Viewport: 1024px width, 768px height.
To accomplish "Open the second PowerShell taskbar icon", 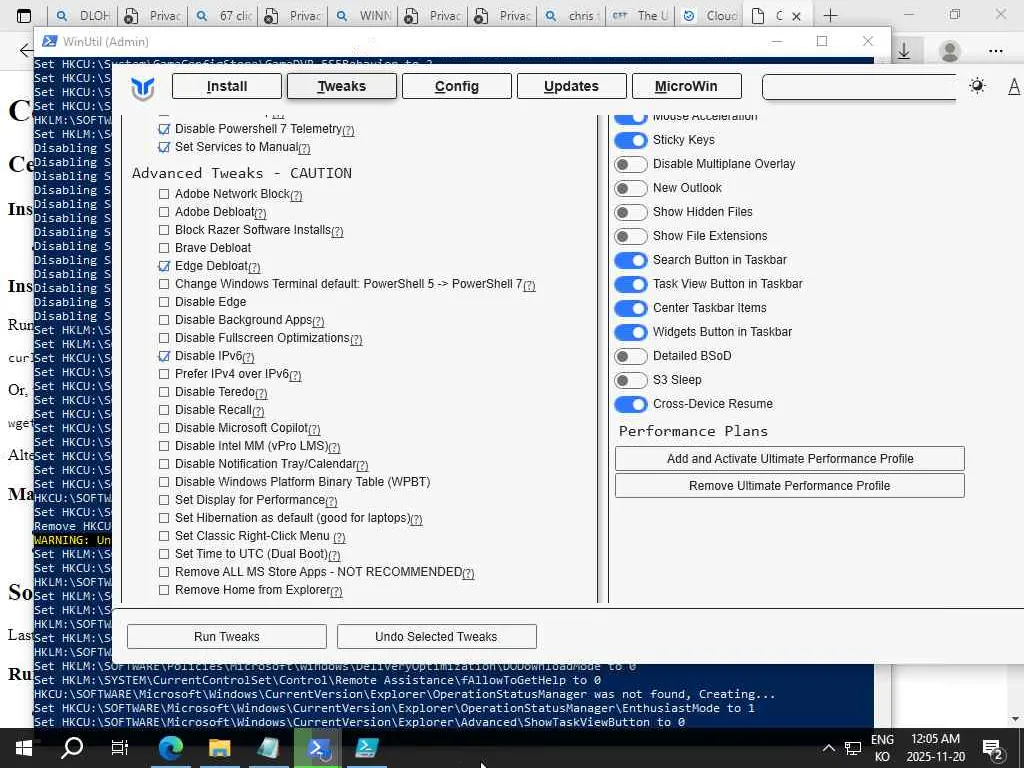I will pos(366,748).
